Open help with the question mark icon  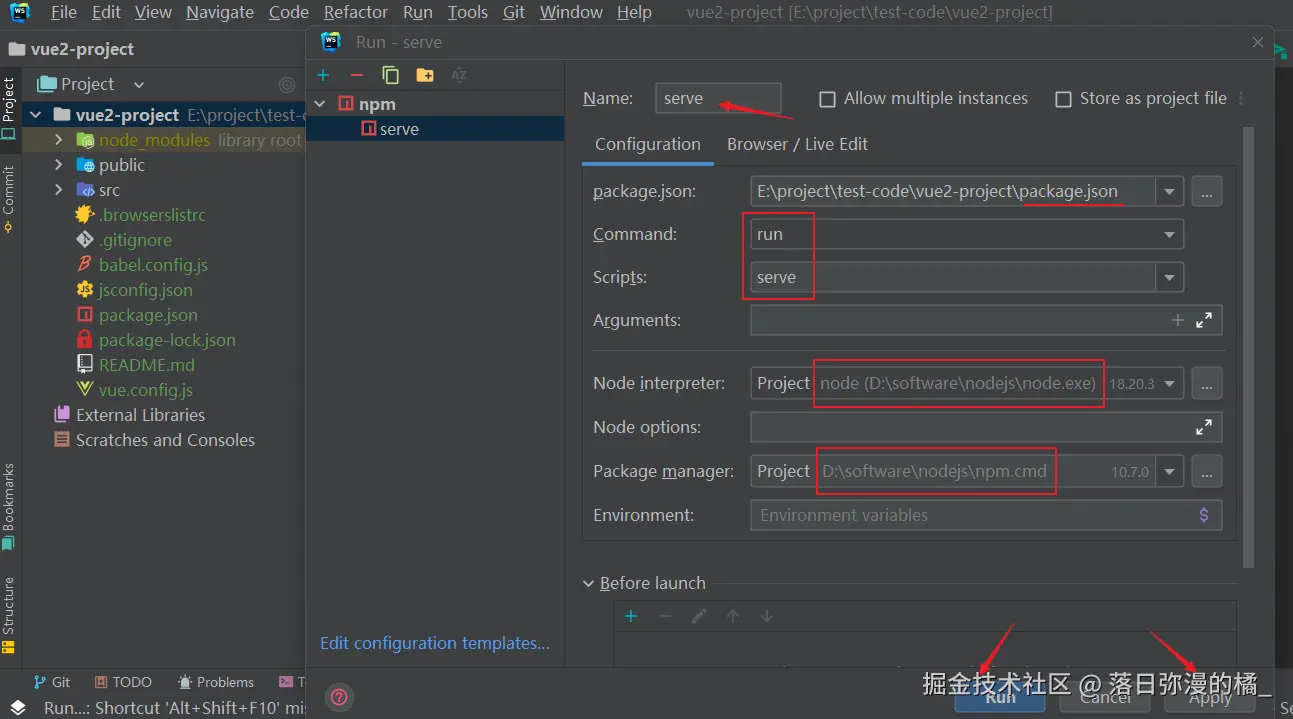[338, 697]
